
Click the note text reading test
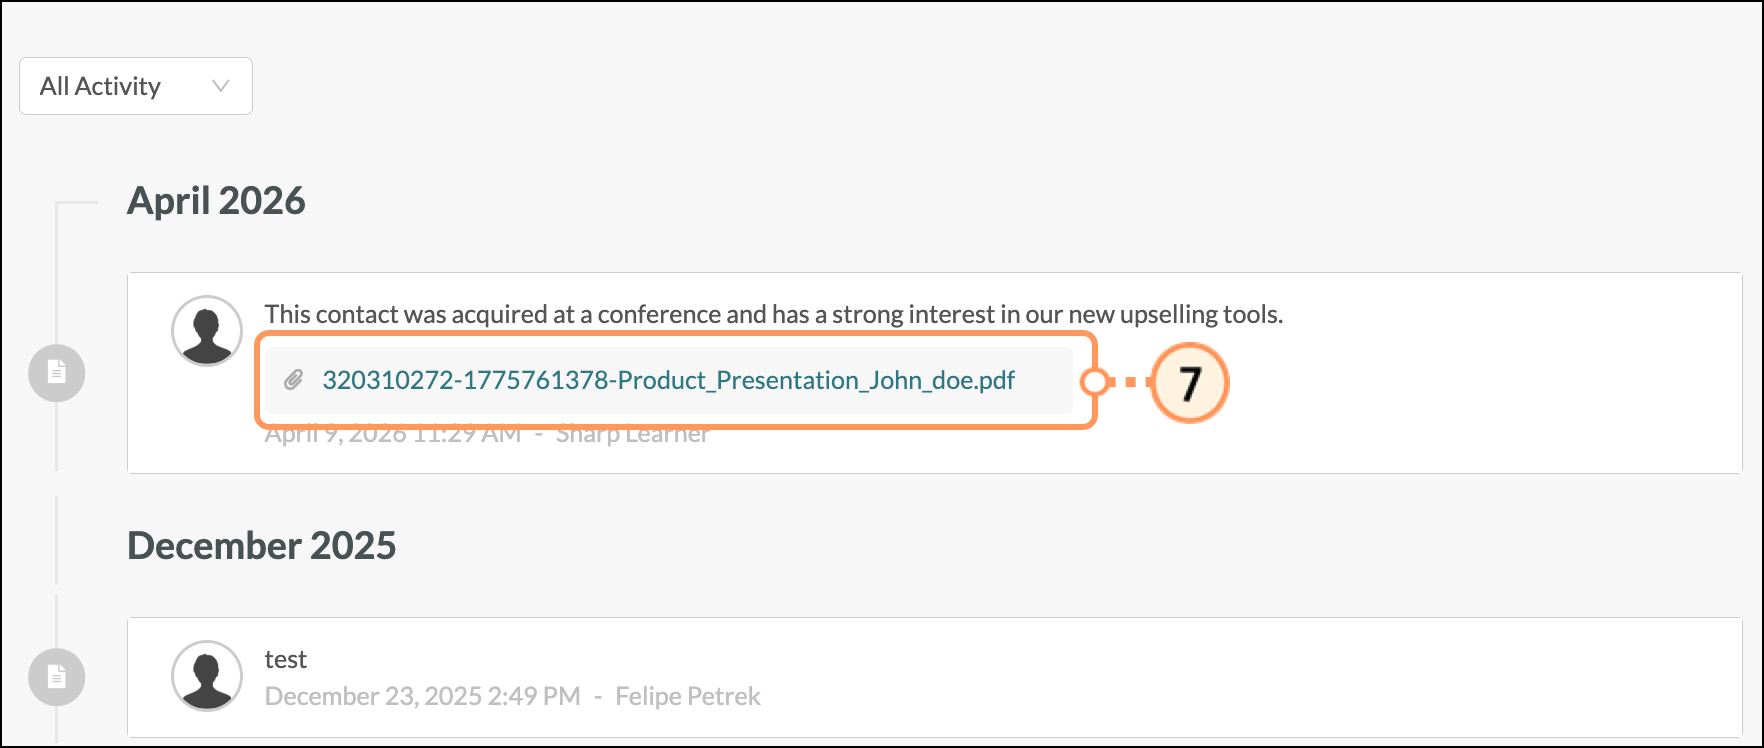pyautogui.click(x=287, y=658)
